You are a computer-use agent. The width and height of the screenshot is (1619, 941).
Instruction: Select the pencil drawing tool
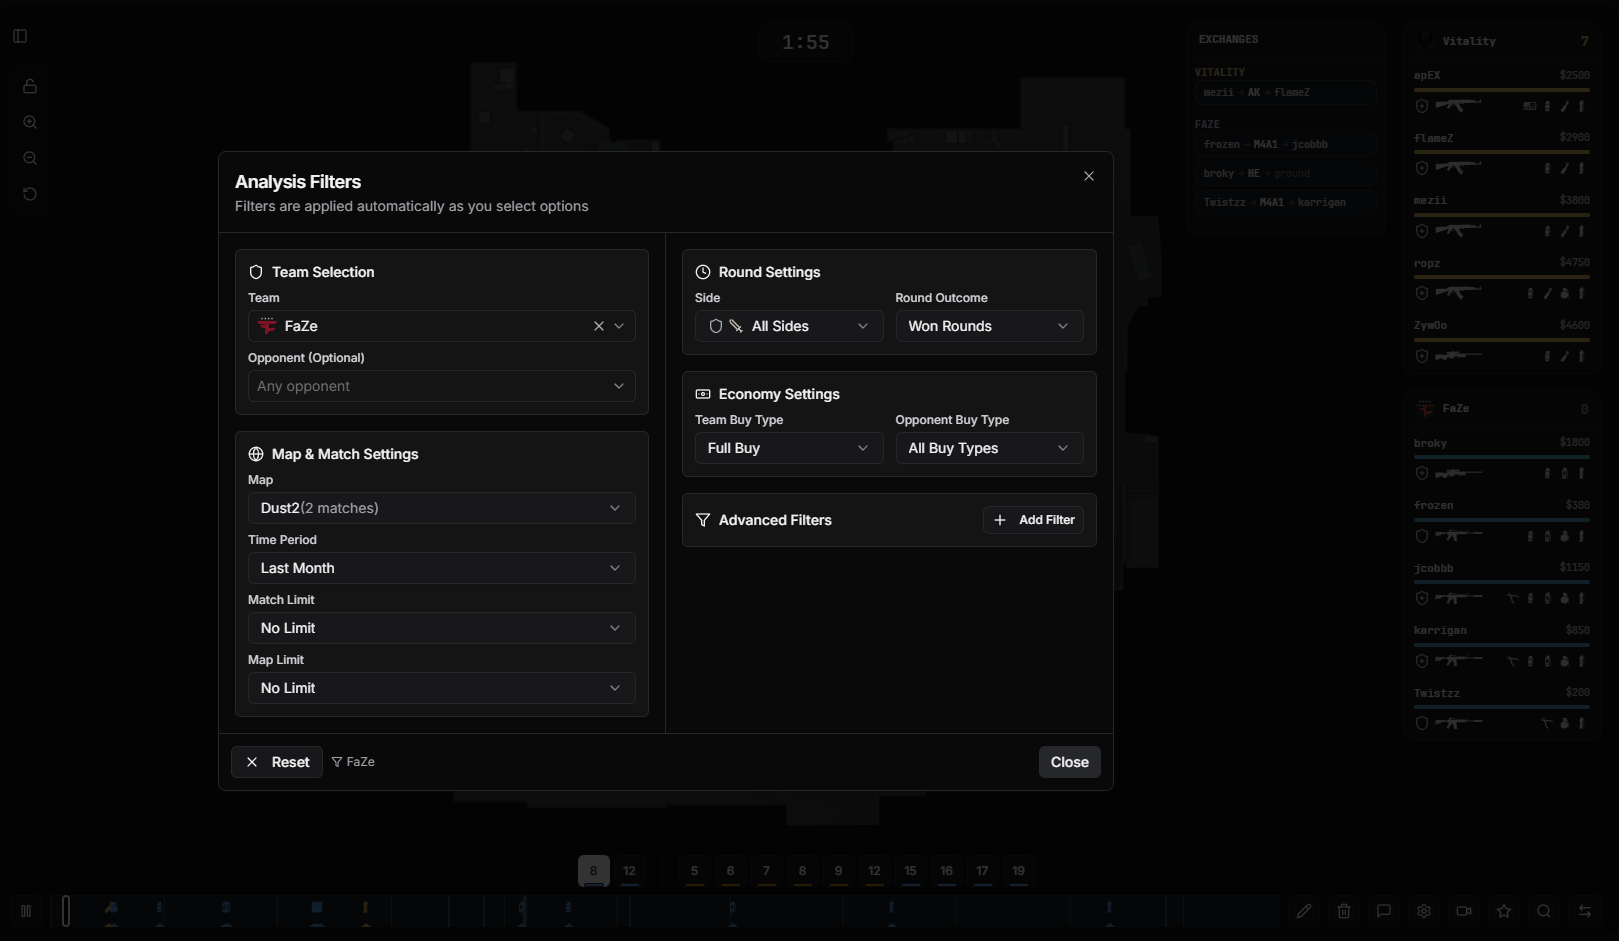point(1304,911)
